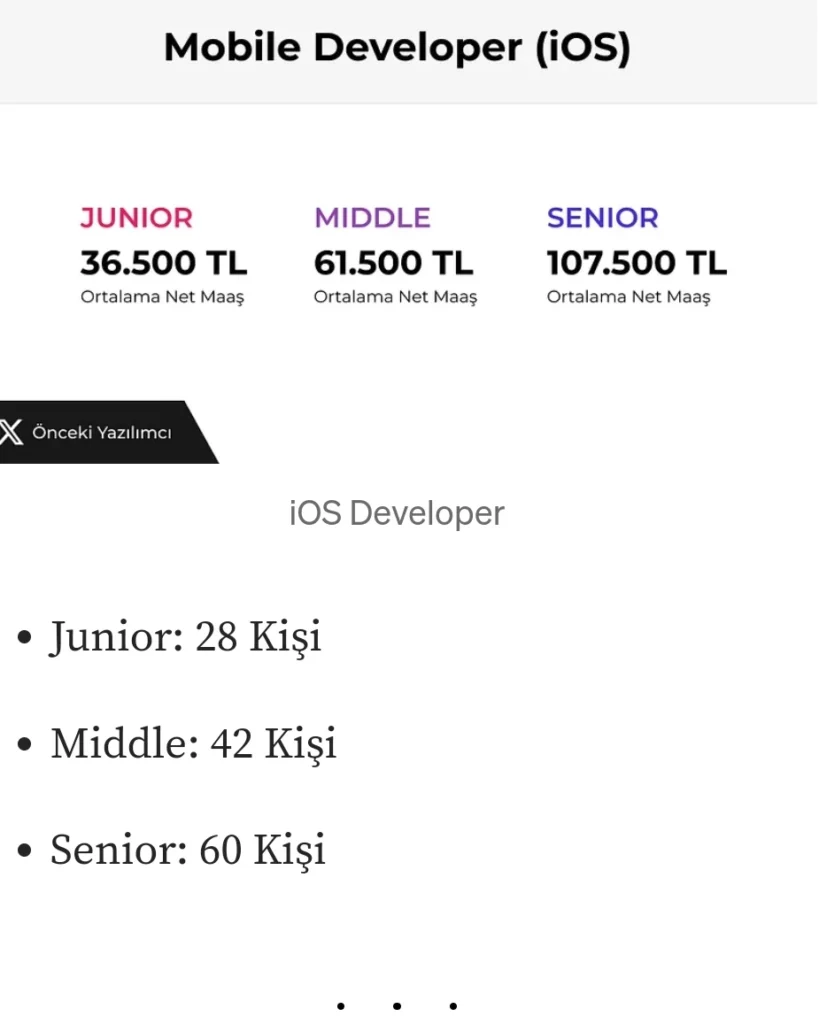Click the bullet point before Middle

(x=26, y=745)
